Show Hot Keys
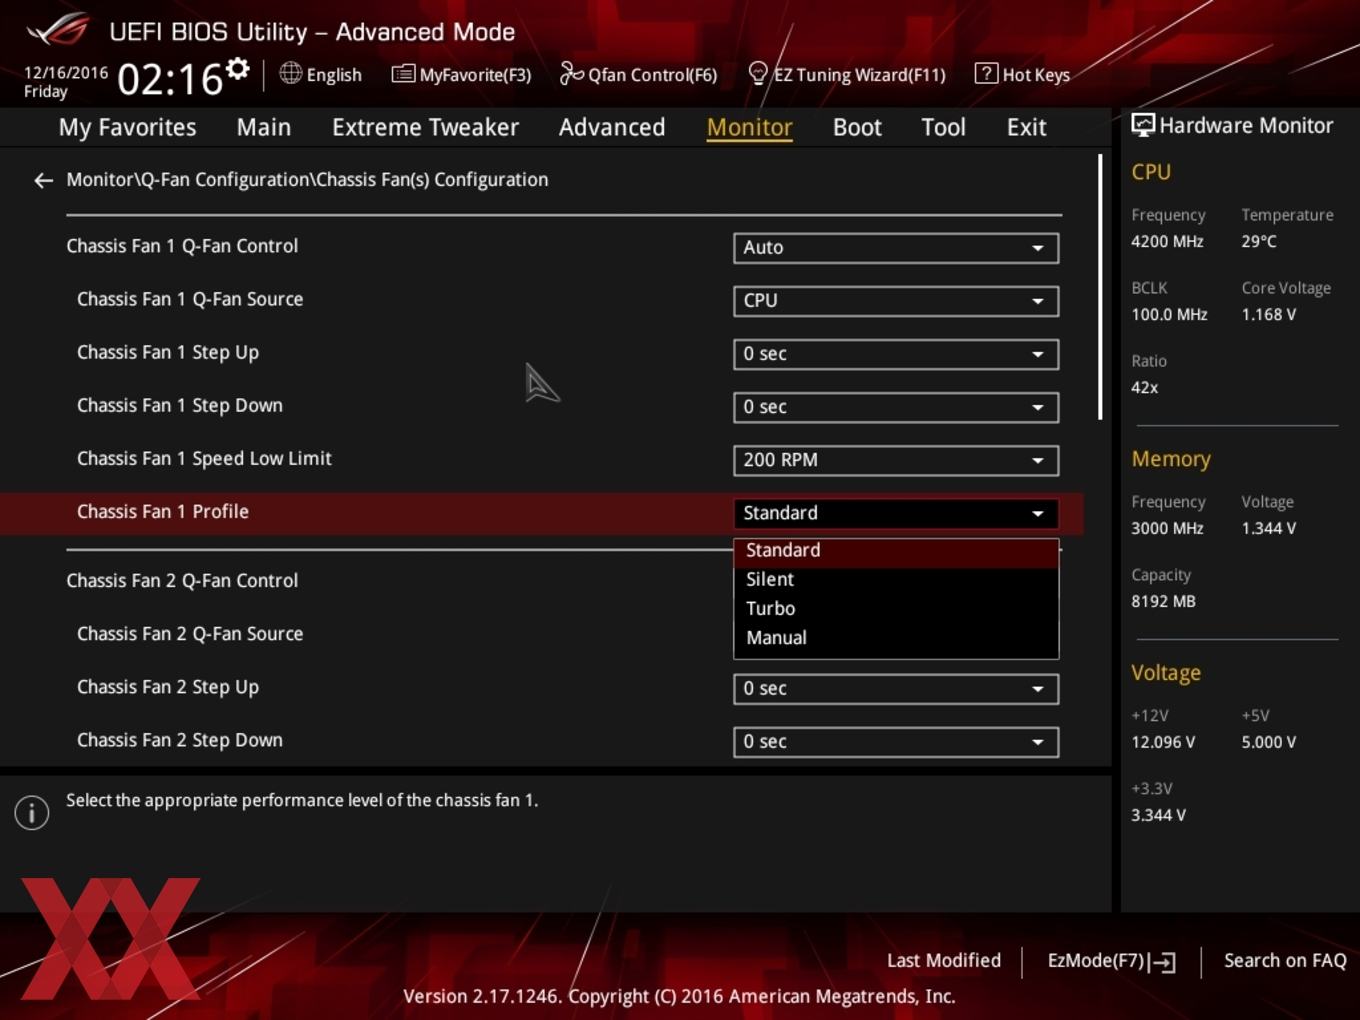The height and width of the screenshot is (1020, 1360). [1022, 74]
